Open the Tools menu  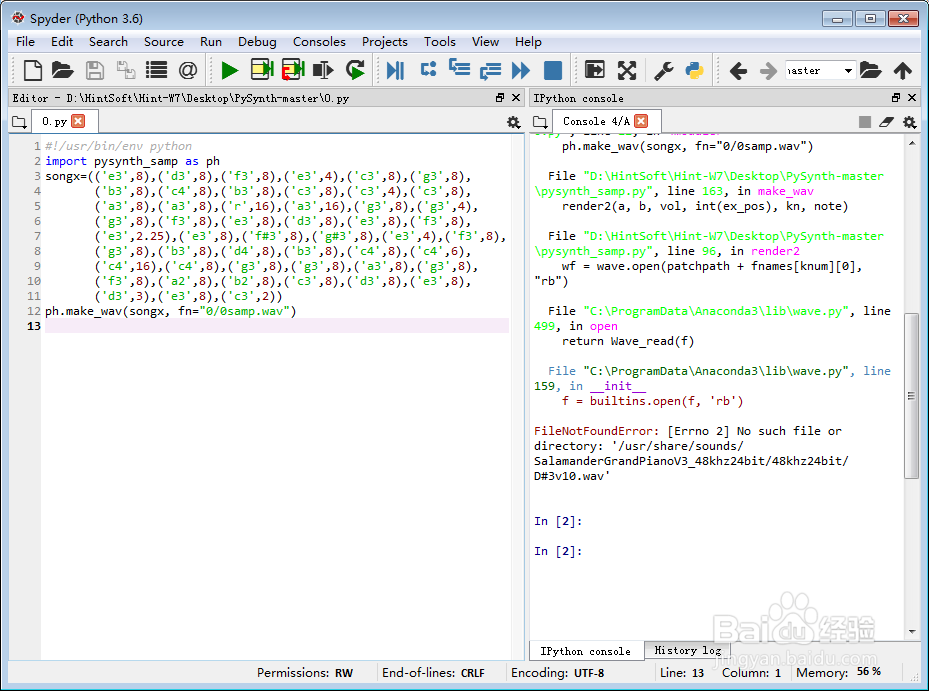point(440,41)
